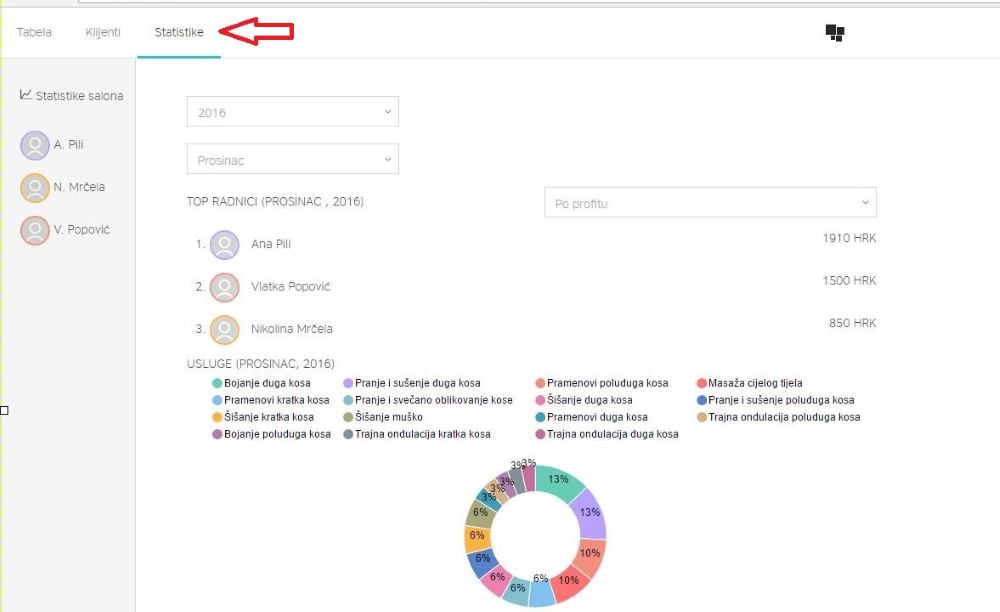Viewport: 1000px width, 612px height.
Task: Click A. Pili avatar in sidebar
Action: [35, 146]
